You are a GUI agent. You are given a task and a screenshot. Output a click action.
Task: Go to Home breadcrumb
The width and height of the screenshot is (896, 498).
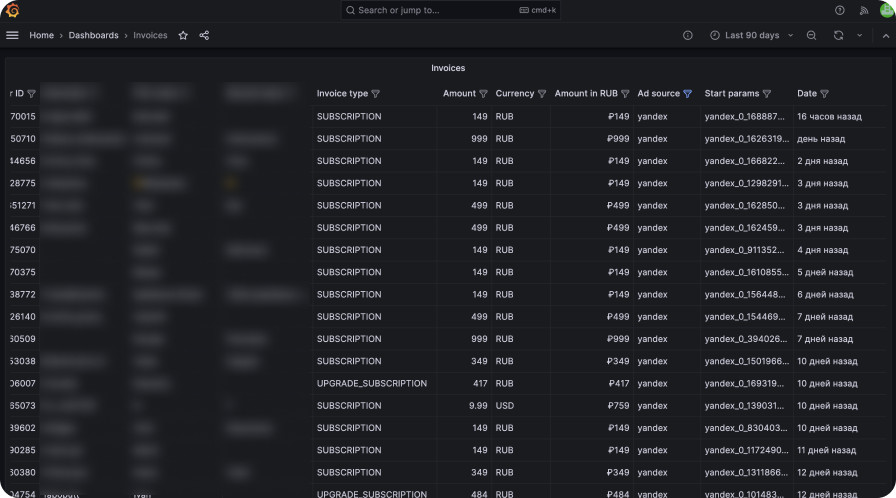tap(41, 35)
